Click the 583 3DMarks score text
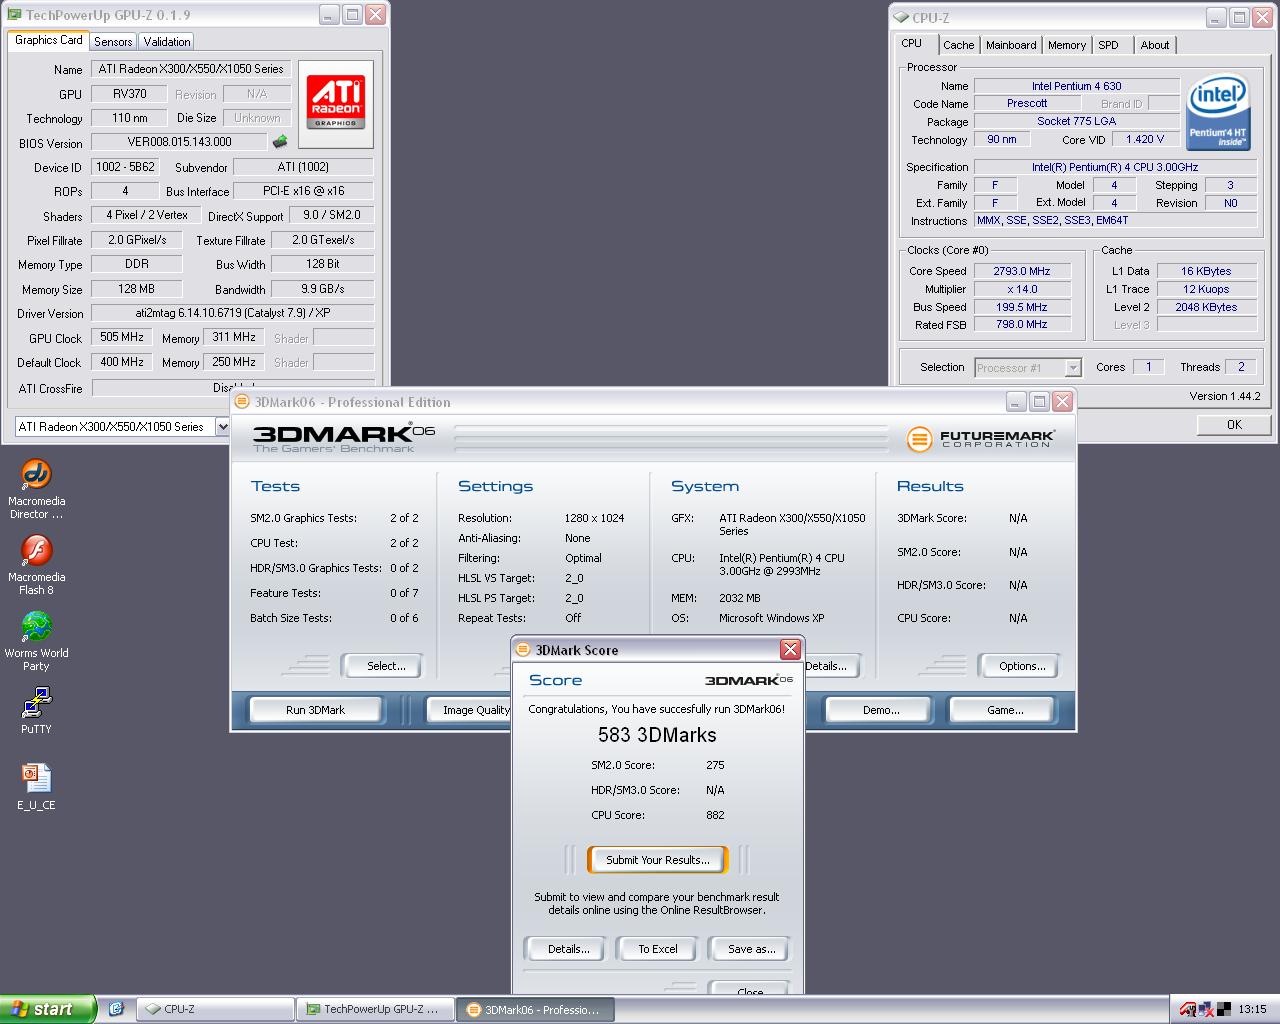 point(657,735)
